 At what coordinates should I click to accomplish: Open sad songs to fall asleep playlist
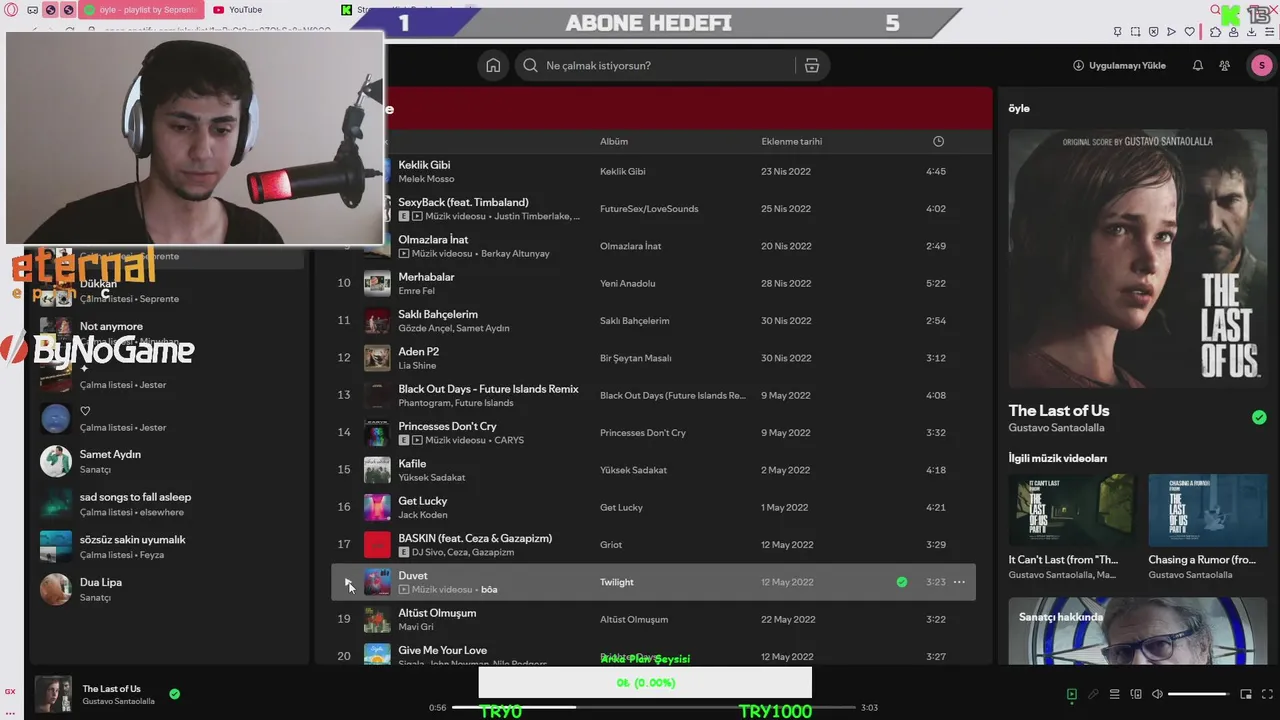pos(167,504)
